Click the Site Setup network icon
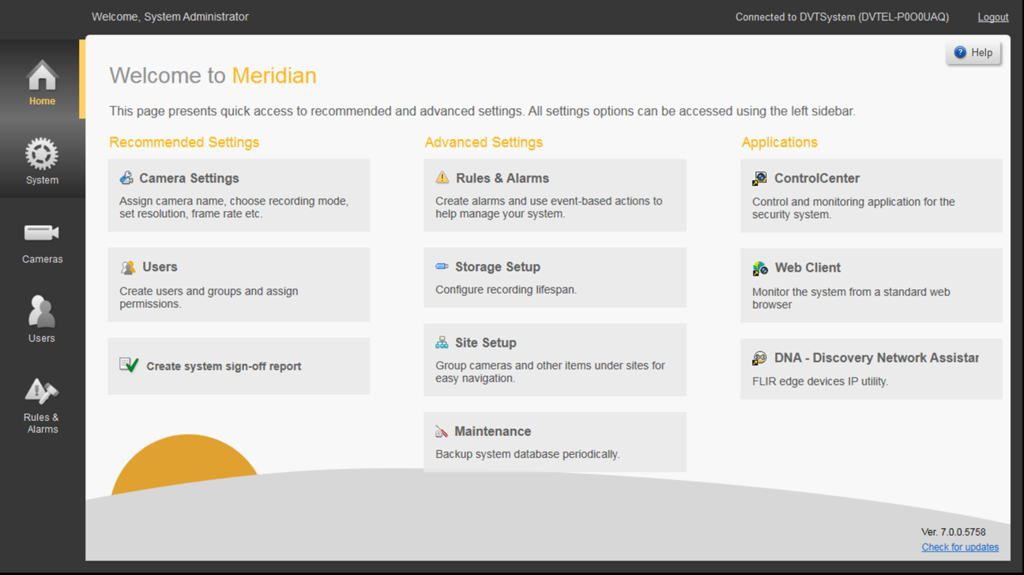The height and width of the screenshot is (575, 1024). pos(442,342)
